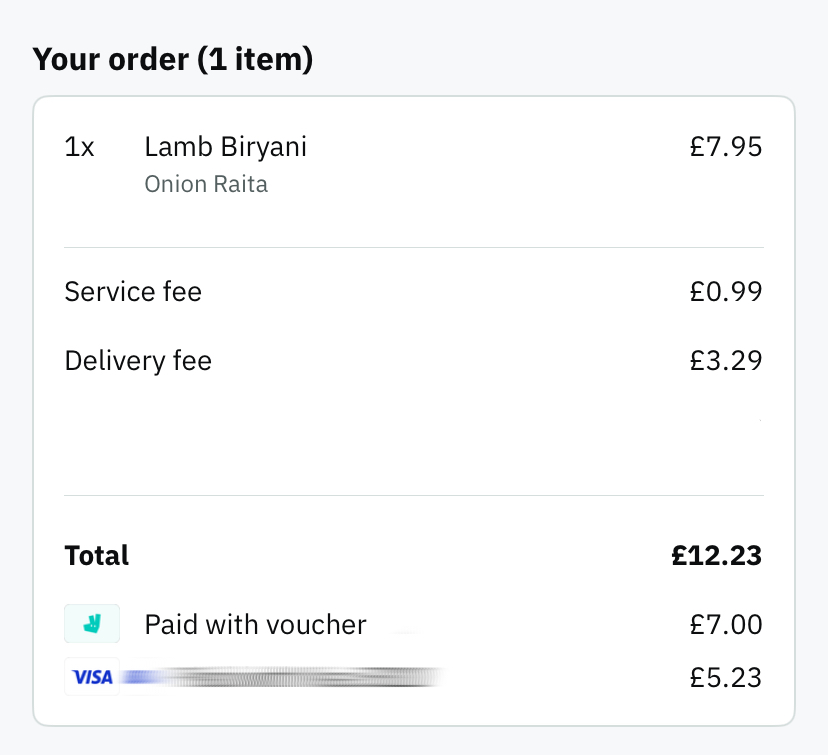This screenshot has height=755, width=828.
Task: Click the 1x quantity label
Action: coord(79,147)
